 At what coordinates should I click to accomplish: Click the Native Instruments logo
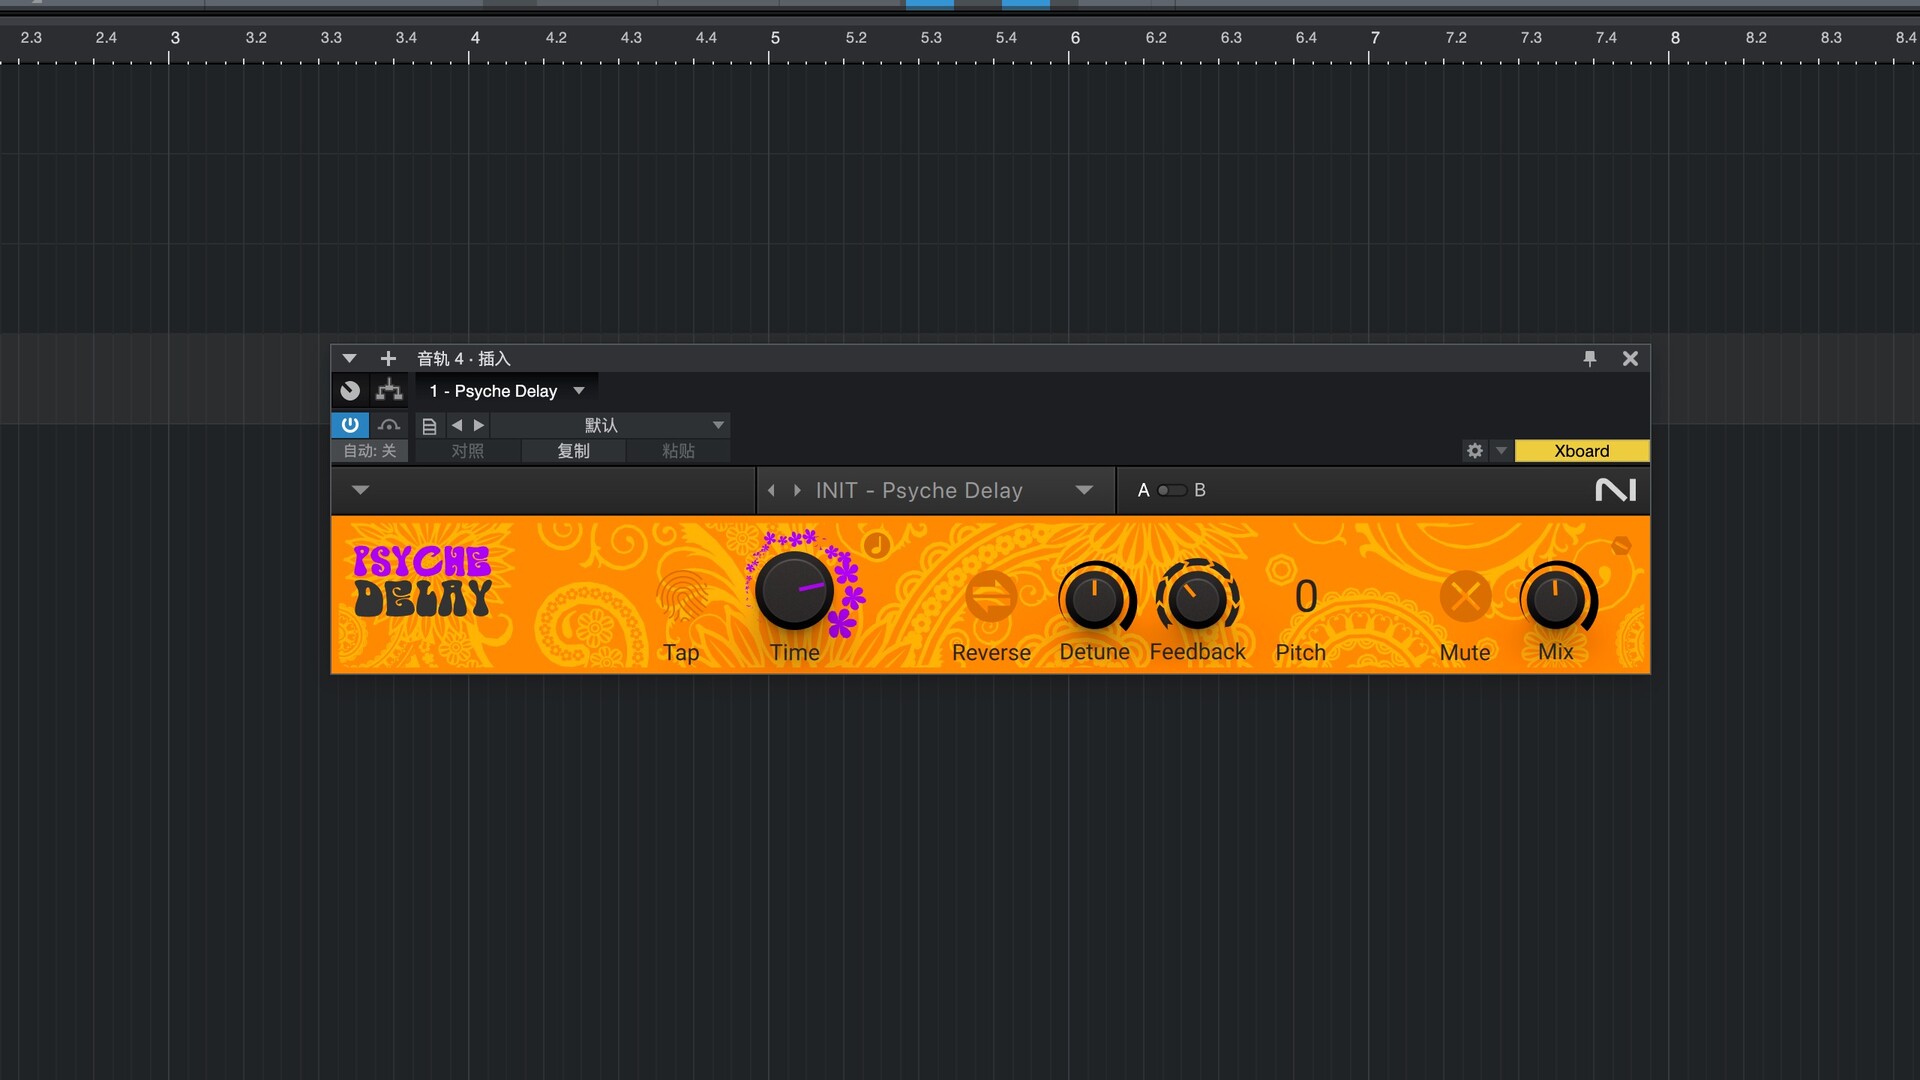(x=1616, y=490)
